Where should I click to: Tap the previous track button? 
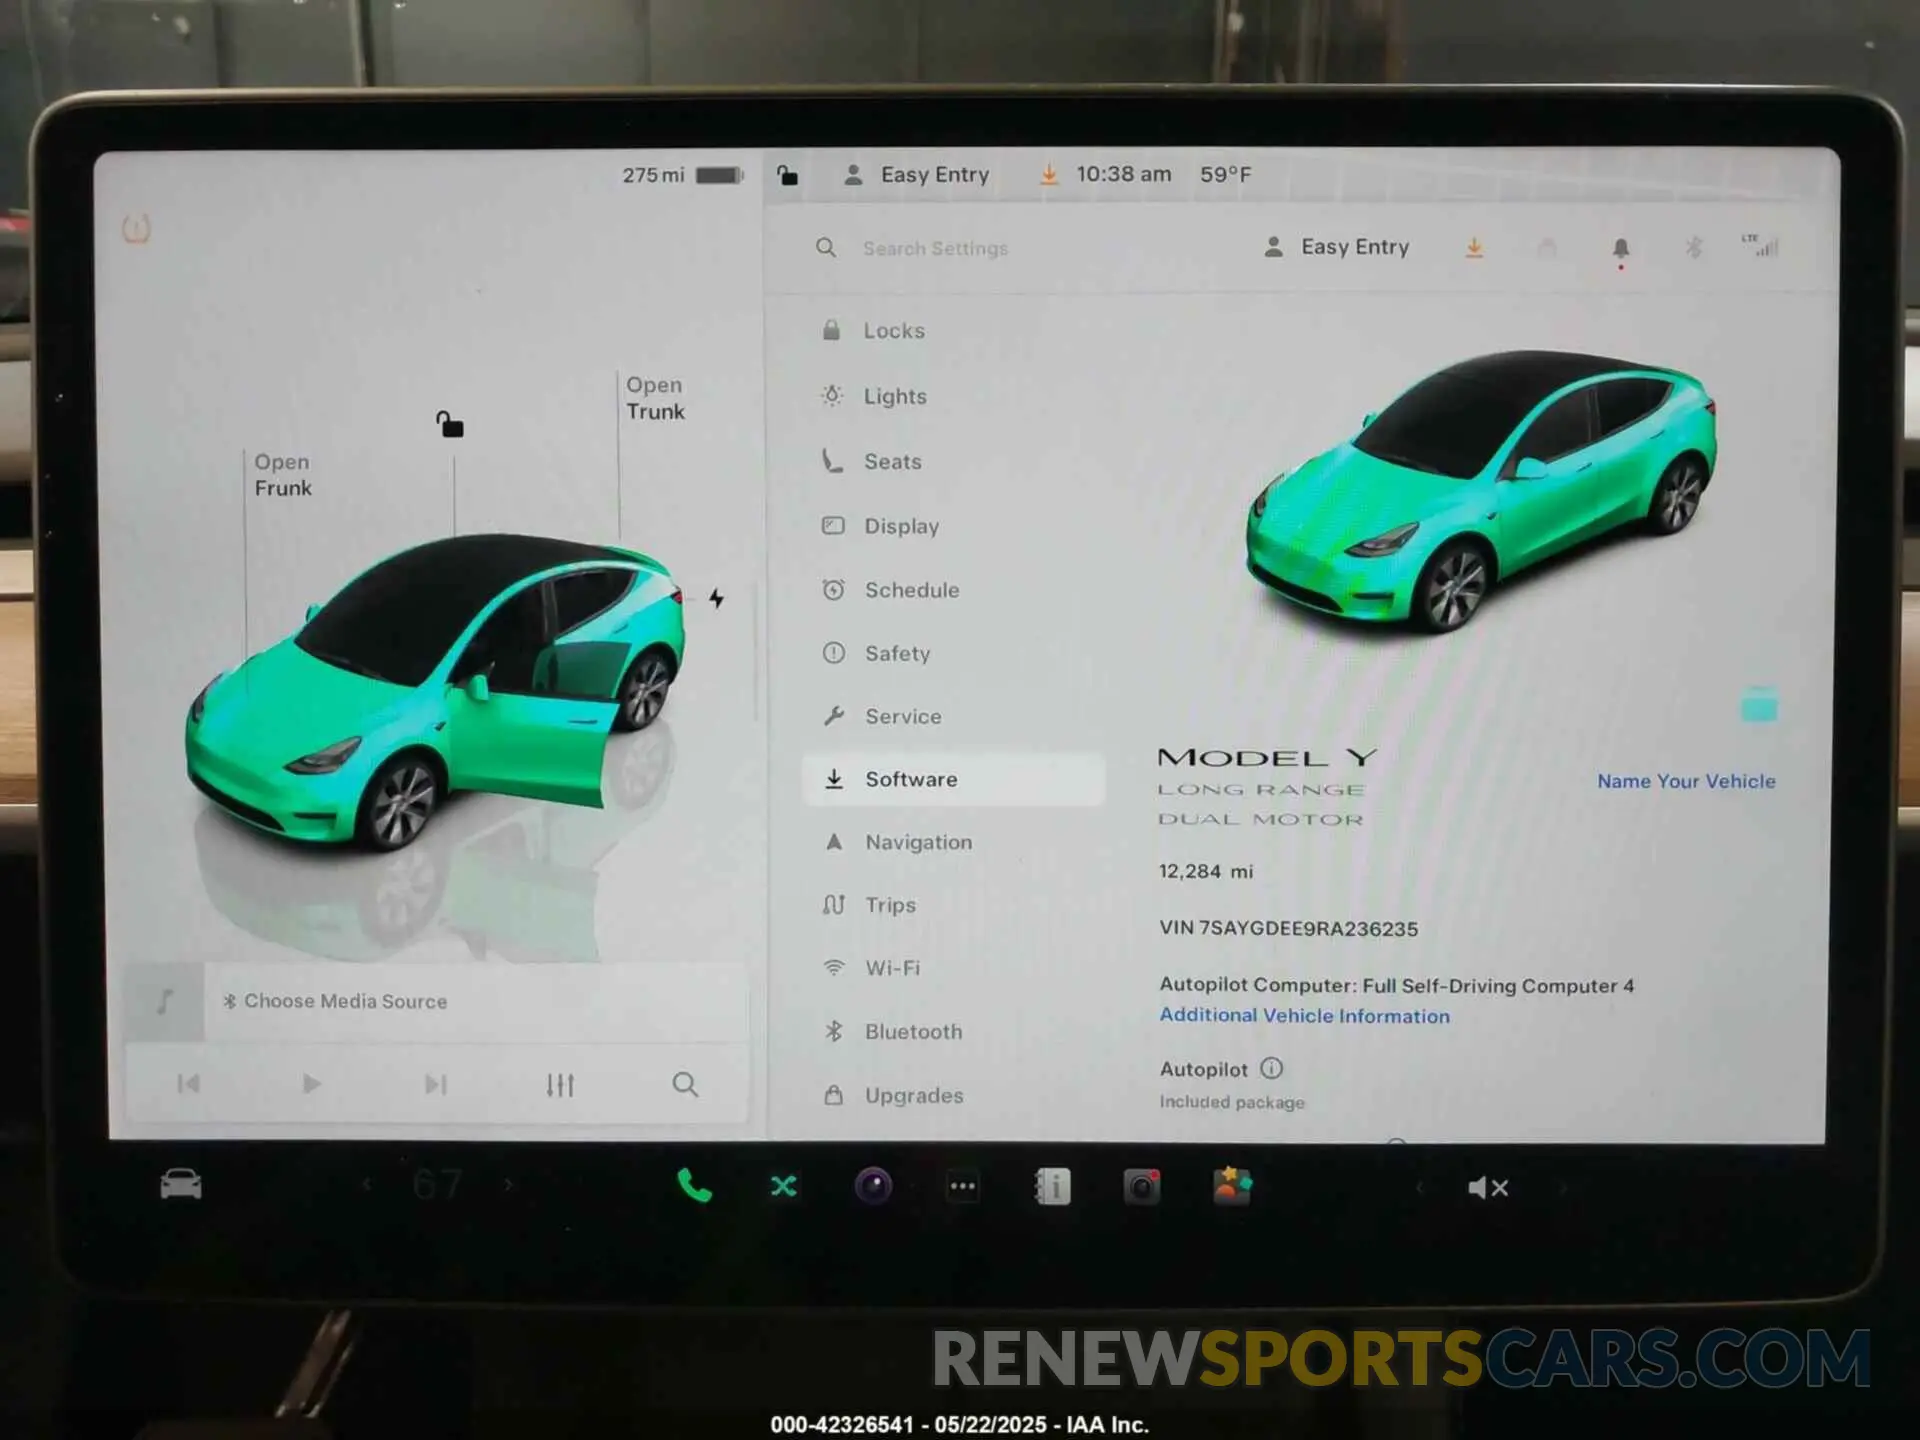click(188, 1084)
